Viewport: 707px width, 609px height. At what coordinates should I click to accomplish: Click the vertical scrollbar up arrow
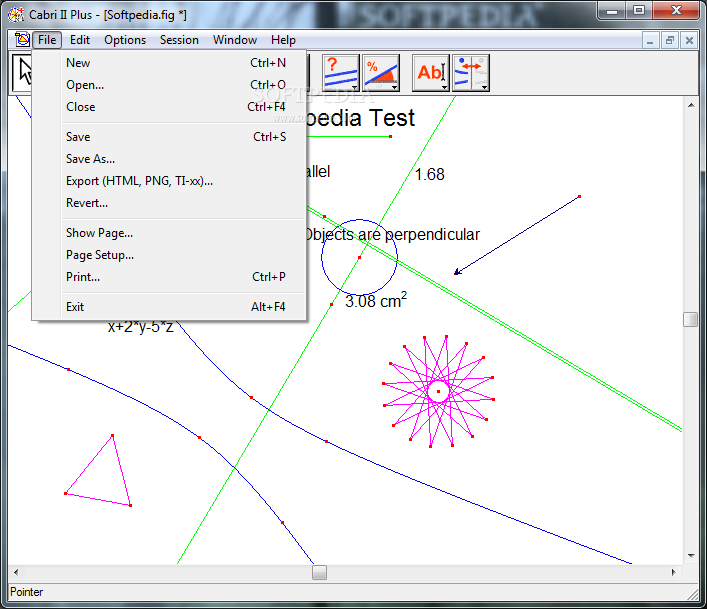pyautogui.click(x=691, y=105)
